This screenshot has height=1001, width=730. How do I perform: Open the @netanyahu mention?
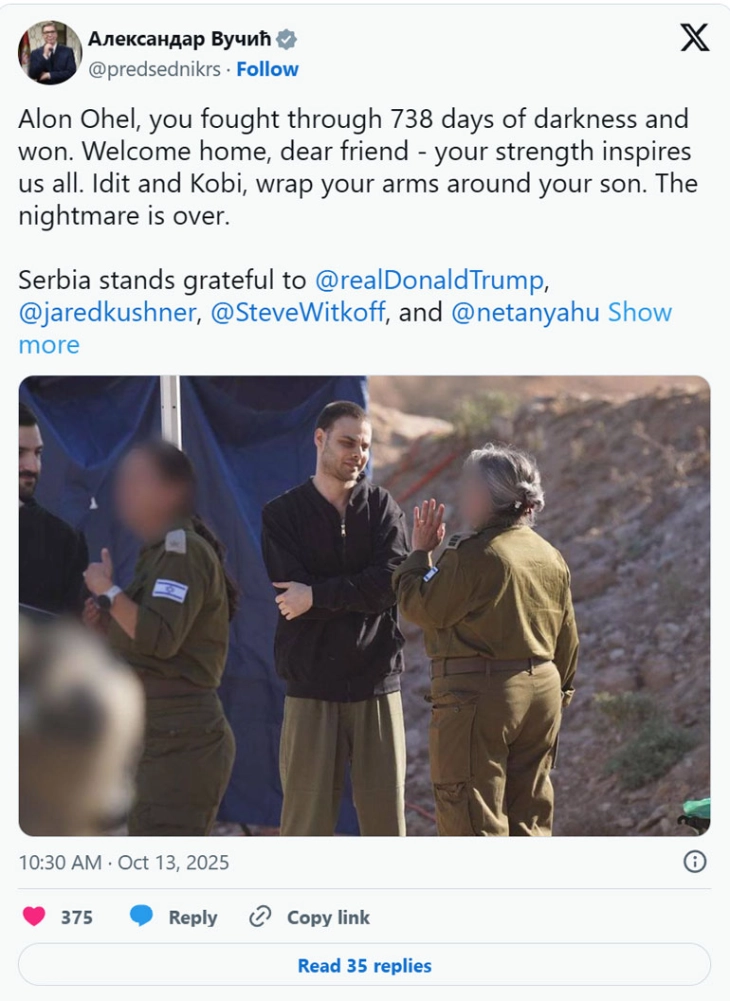pos(525,312)
